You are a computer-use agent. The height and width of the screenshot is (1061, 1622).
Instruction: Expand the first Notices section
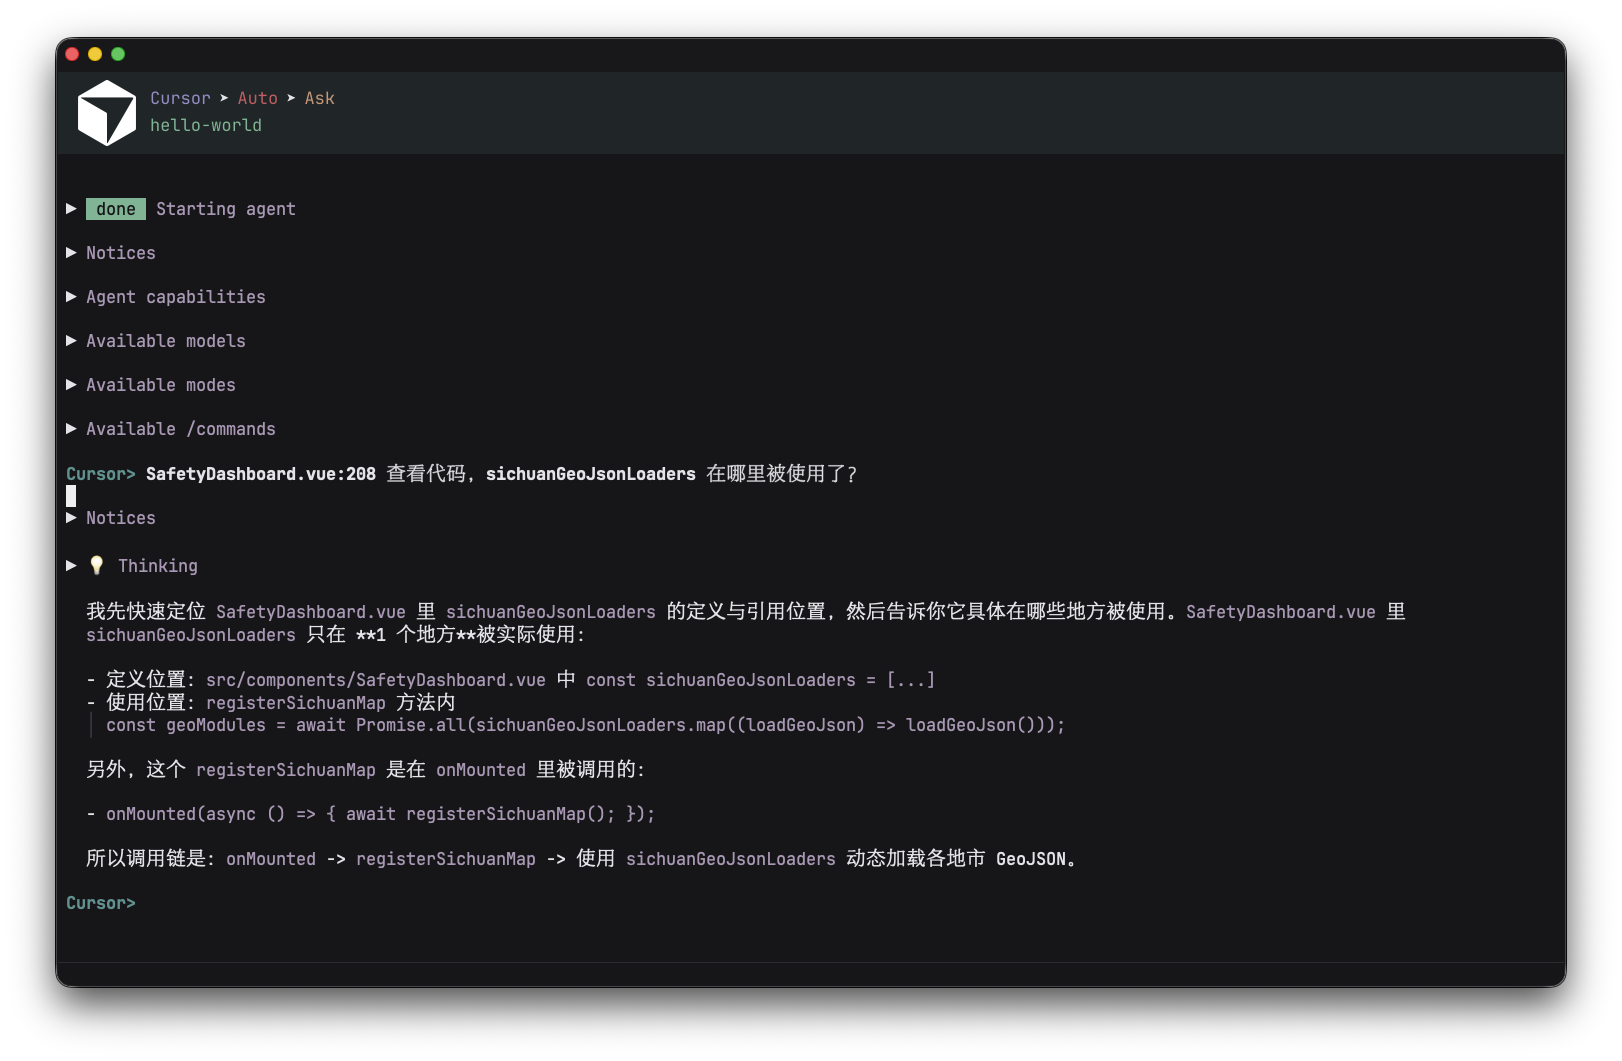point(71,253)
